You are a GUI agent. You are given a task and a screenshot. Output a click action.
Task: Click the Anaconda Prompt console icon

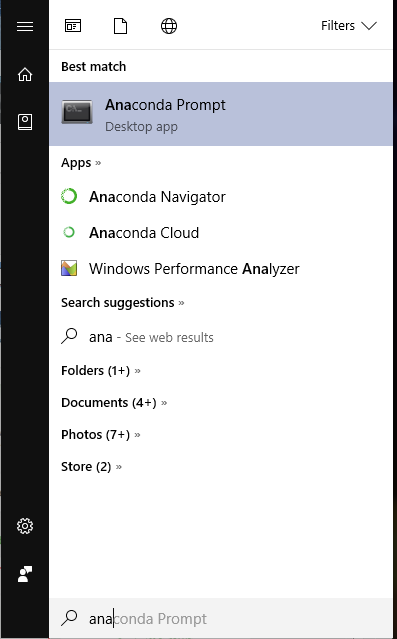pyautogui.click(x=77, y=112)
